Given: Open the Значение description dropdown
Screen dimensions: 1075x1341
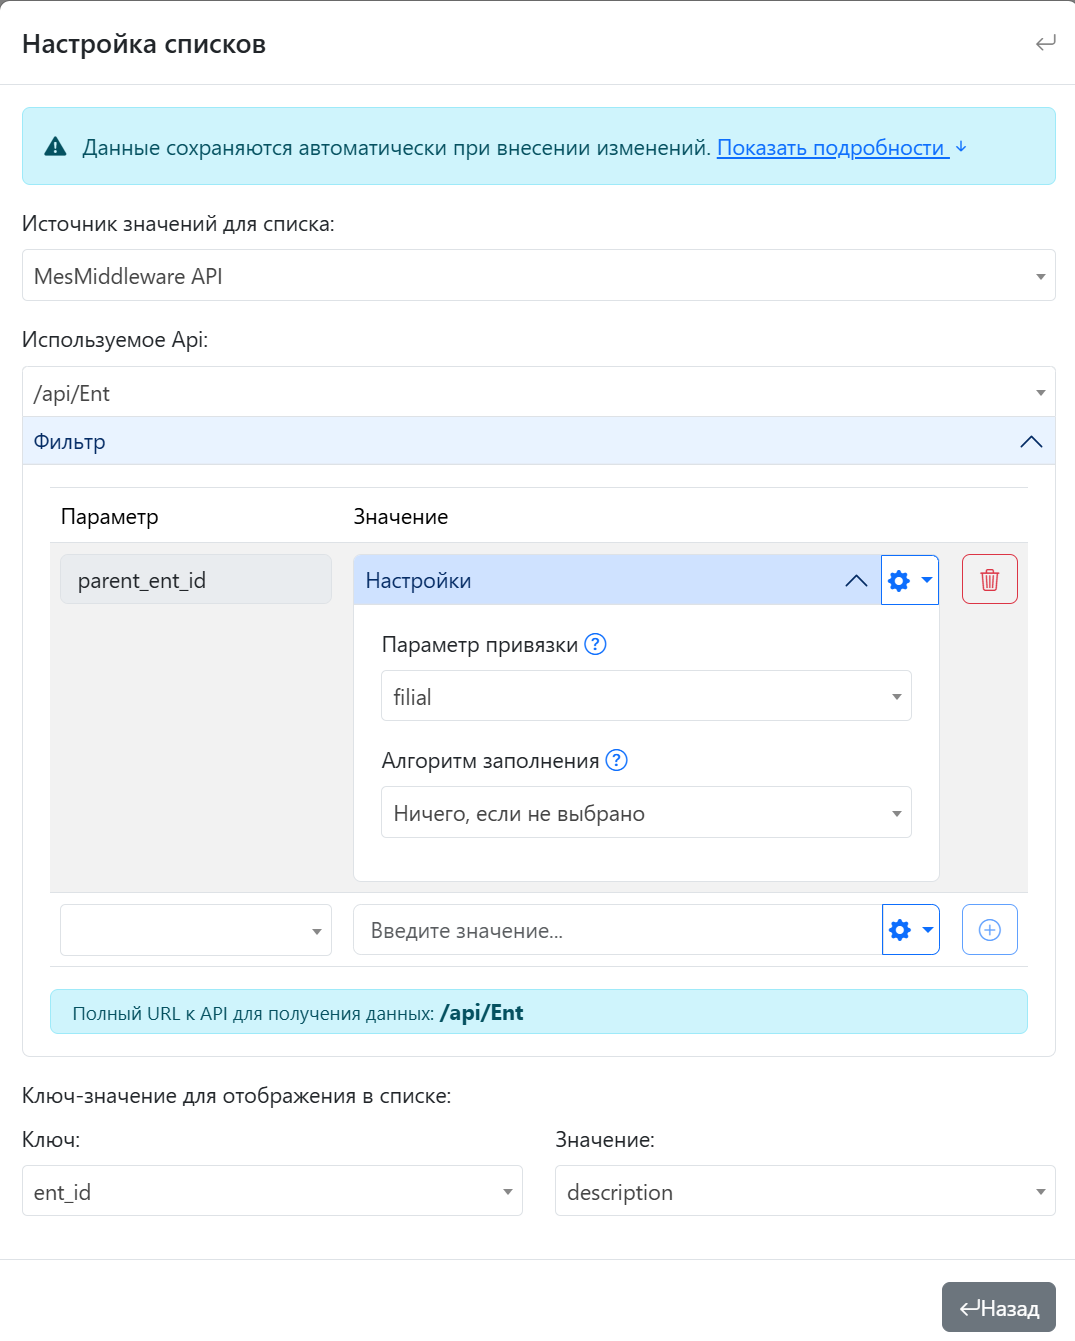Looking at the screenshot, I should click(804, 1191).
